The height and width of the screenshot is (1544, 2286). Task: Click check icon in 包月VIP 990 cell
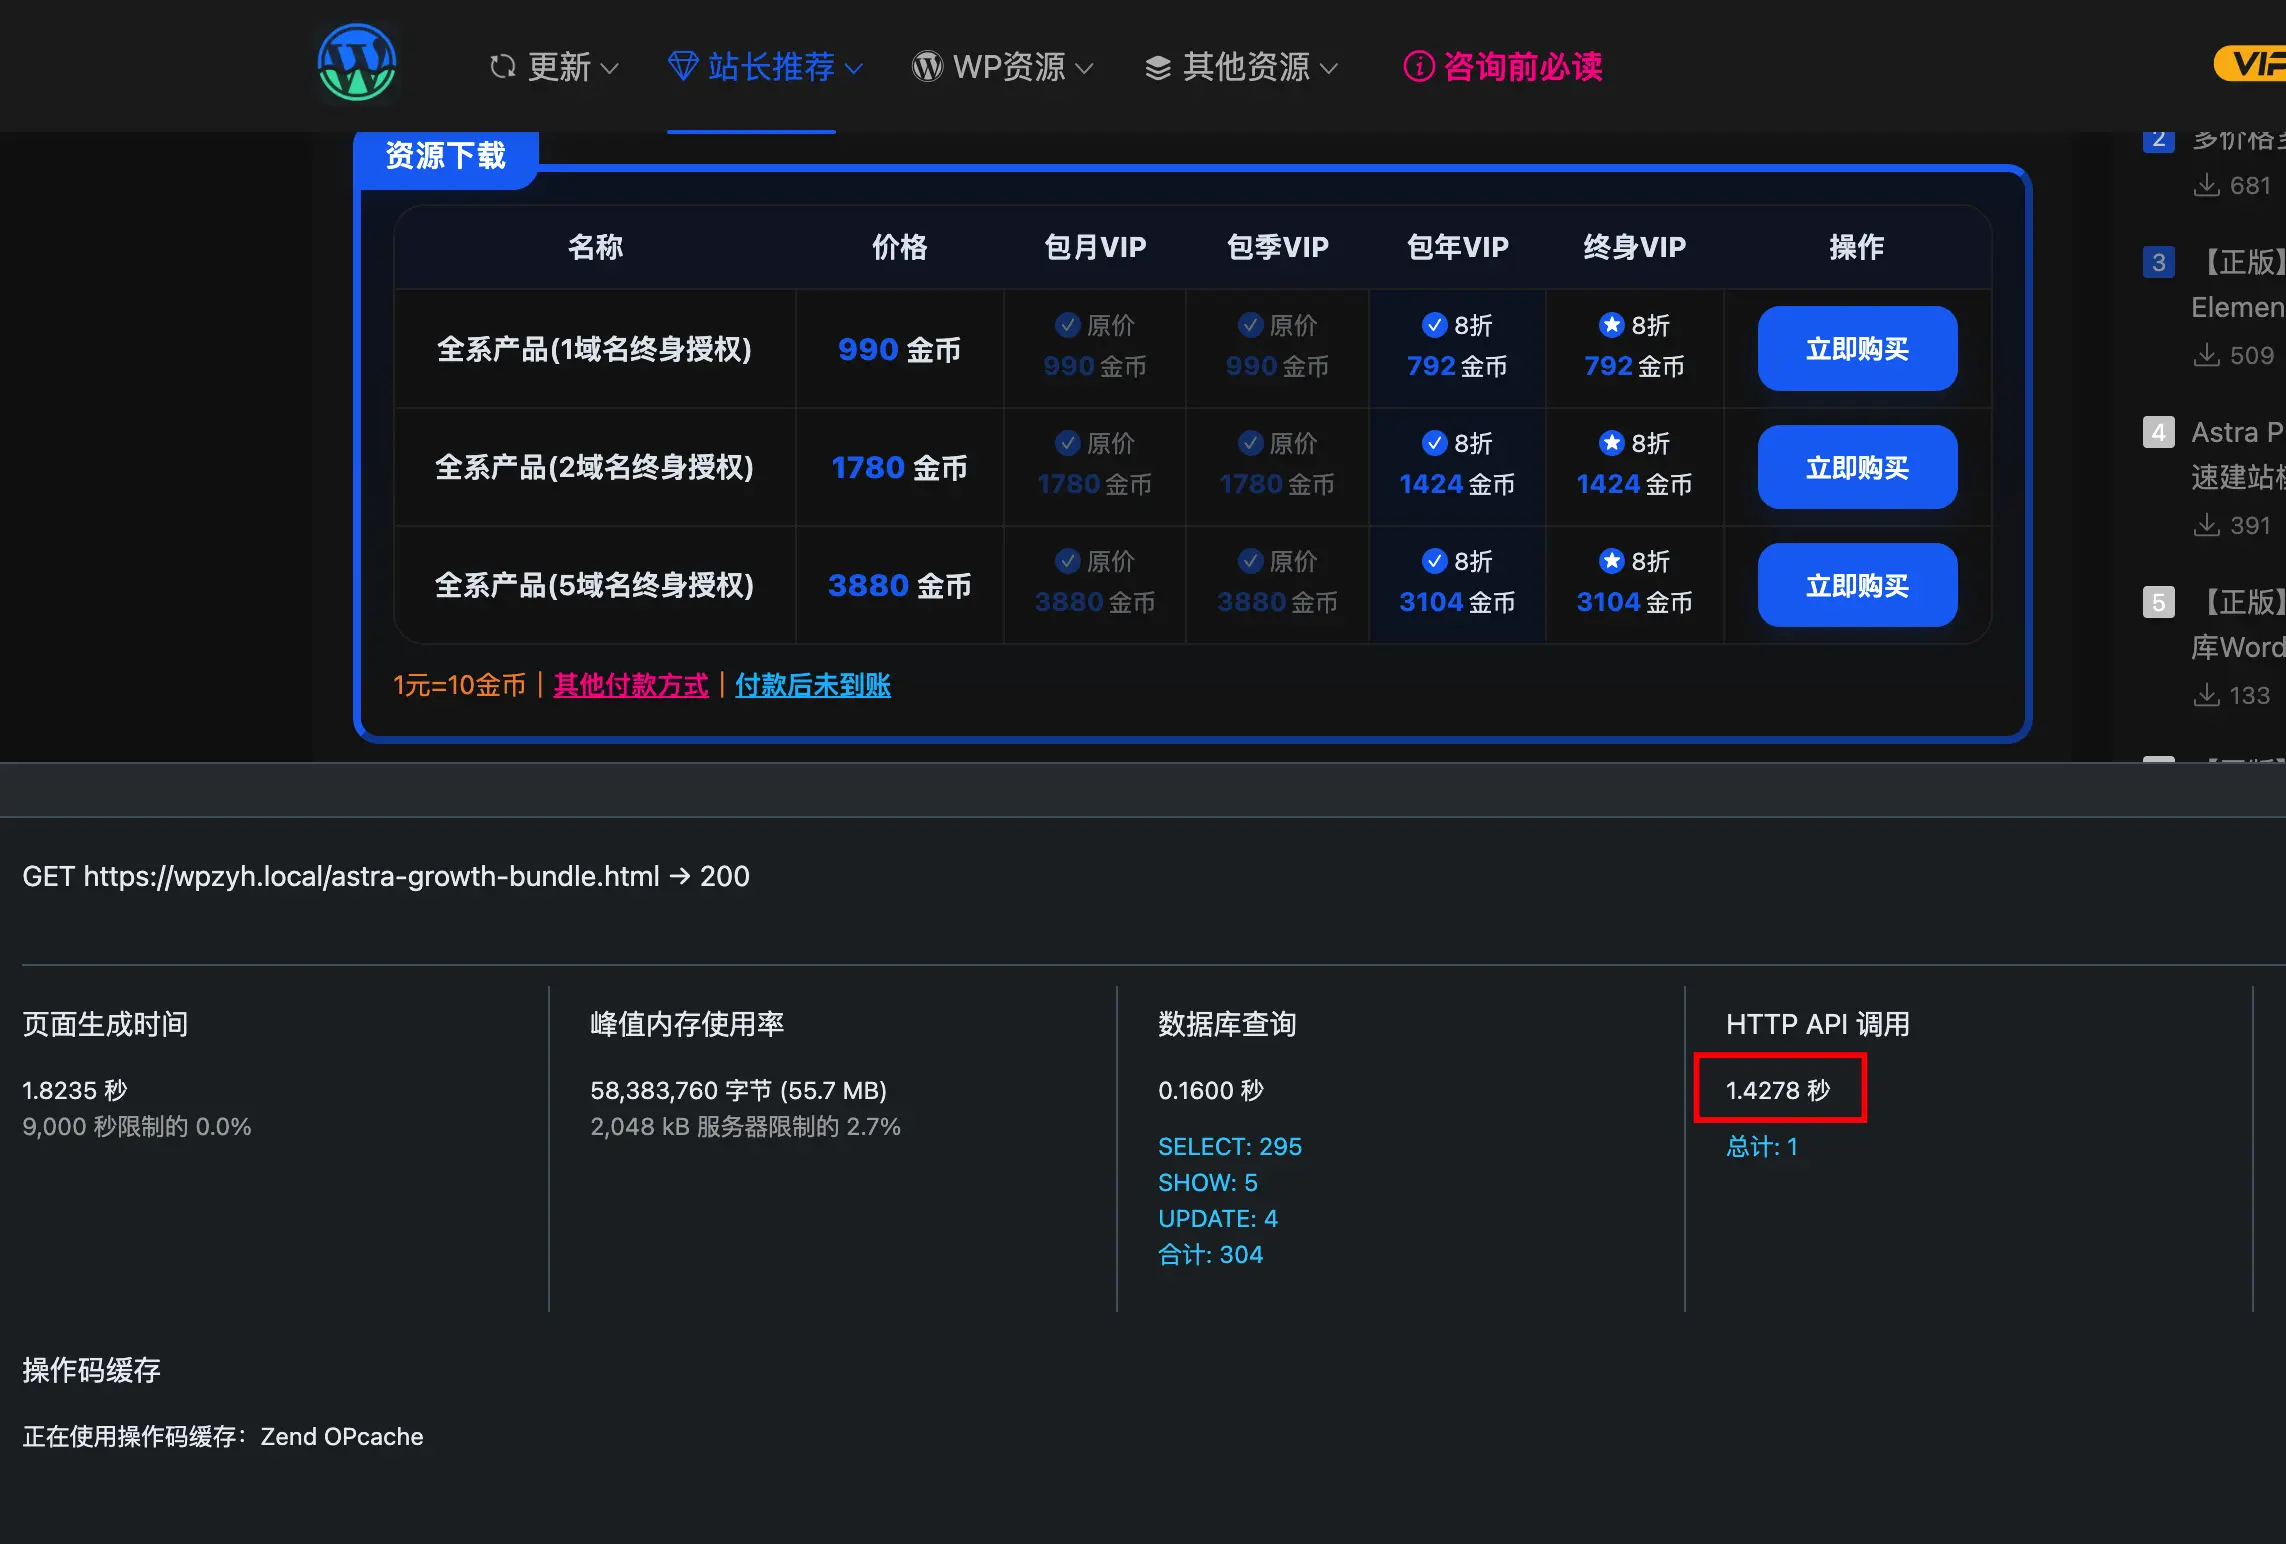1068,325
